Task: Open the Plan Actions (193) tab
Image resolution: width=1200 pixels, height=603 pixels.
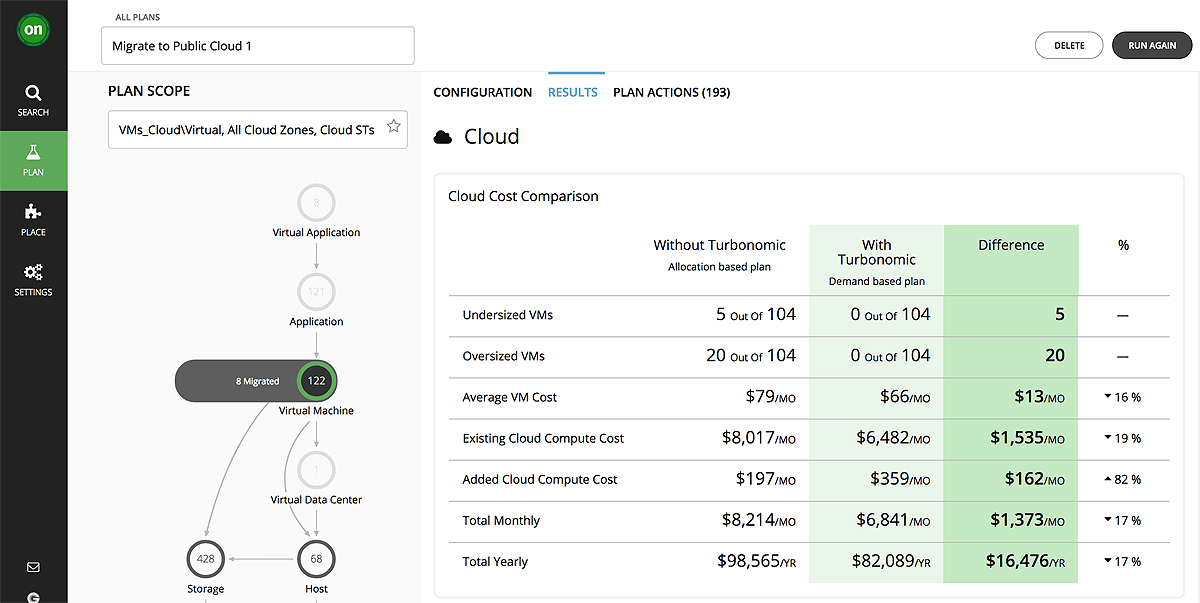Action: click(x=671, y=92)
